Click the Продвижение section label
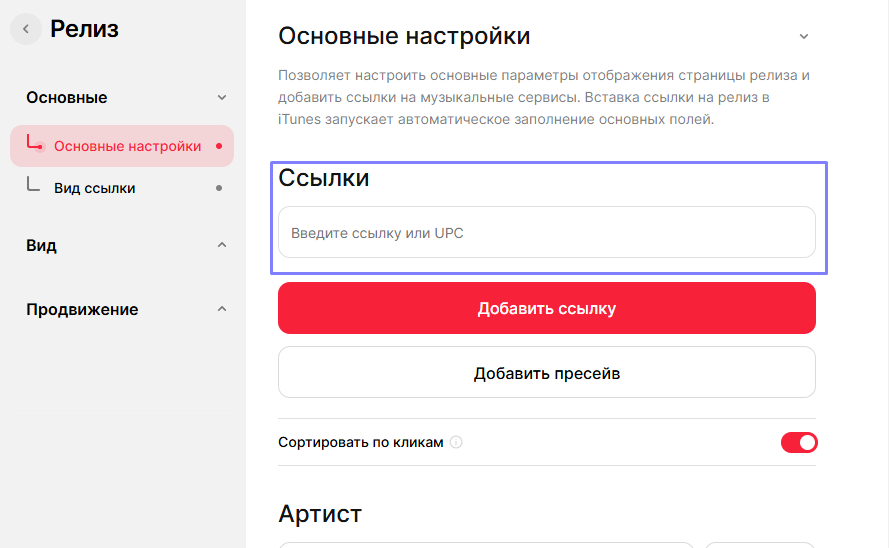The width and height of the screenshot is (889, 548). pos(82,310)
